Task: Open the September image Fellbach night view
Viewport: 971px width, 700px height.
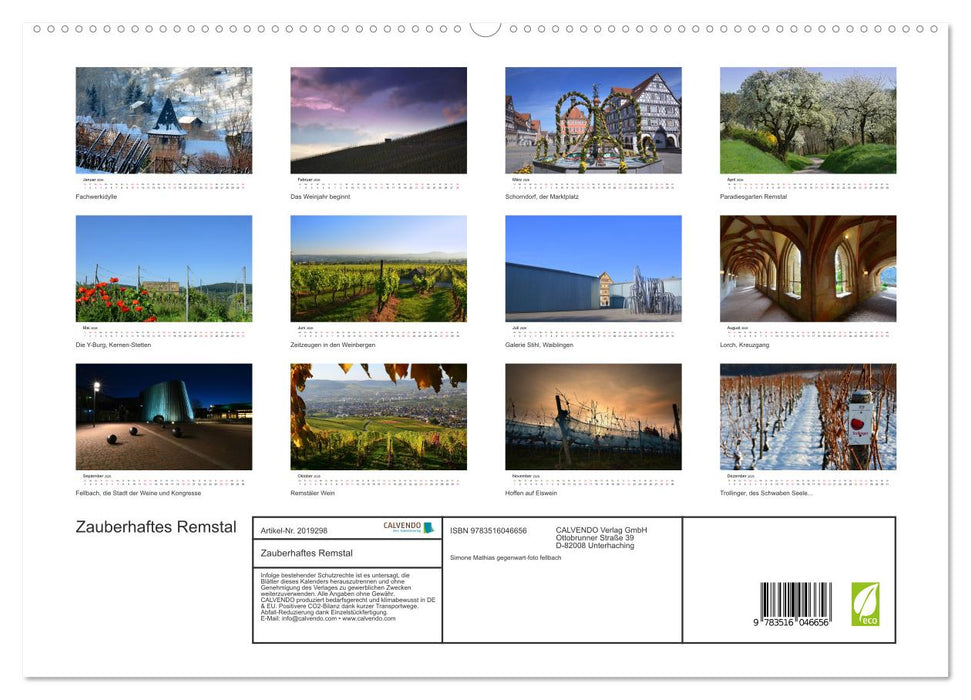Action: 164,417
